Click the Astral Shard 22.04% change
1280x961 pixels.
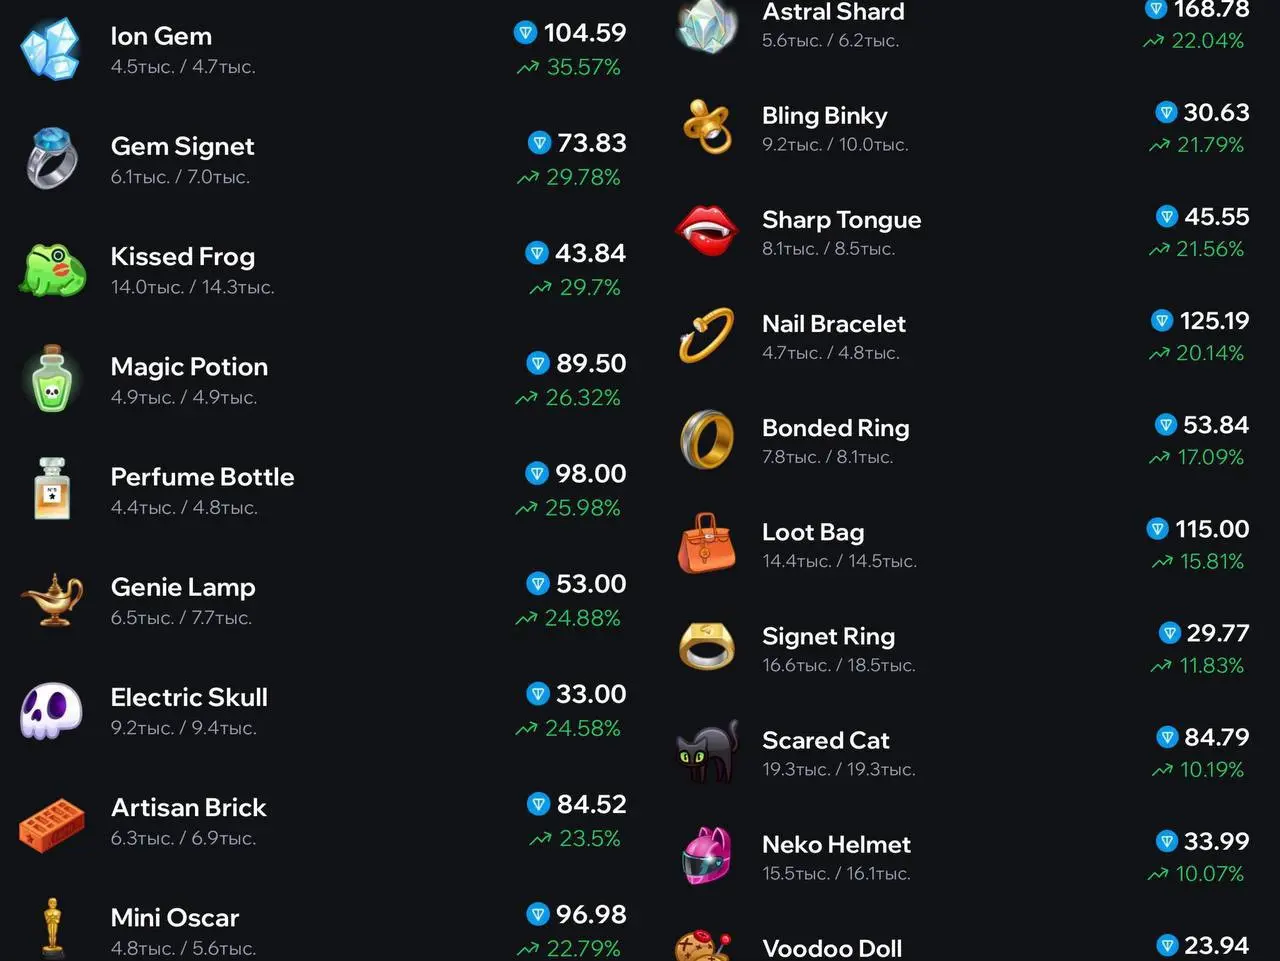(x=1206, y=41)
